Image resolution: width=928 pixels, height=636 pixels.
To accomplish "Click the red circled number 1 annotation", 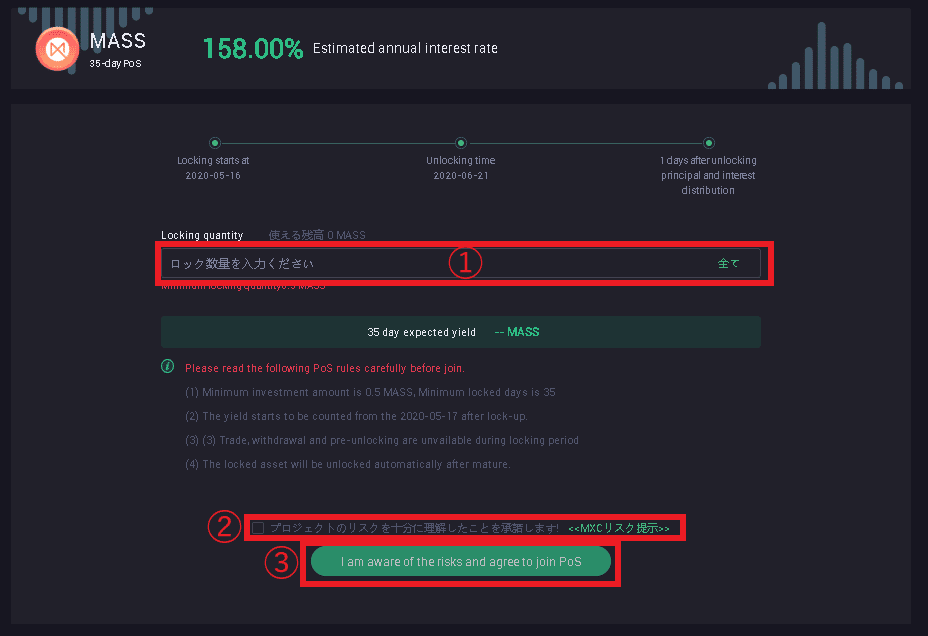I will coord(465,263).
